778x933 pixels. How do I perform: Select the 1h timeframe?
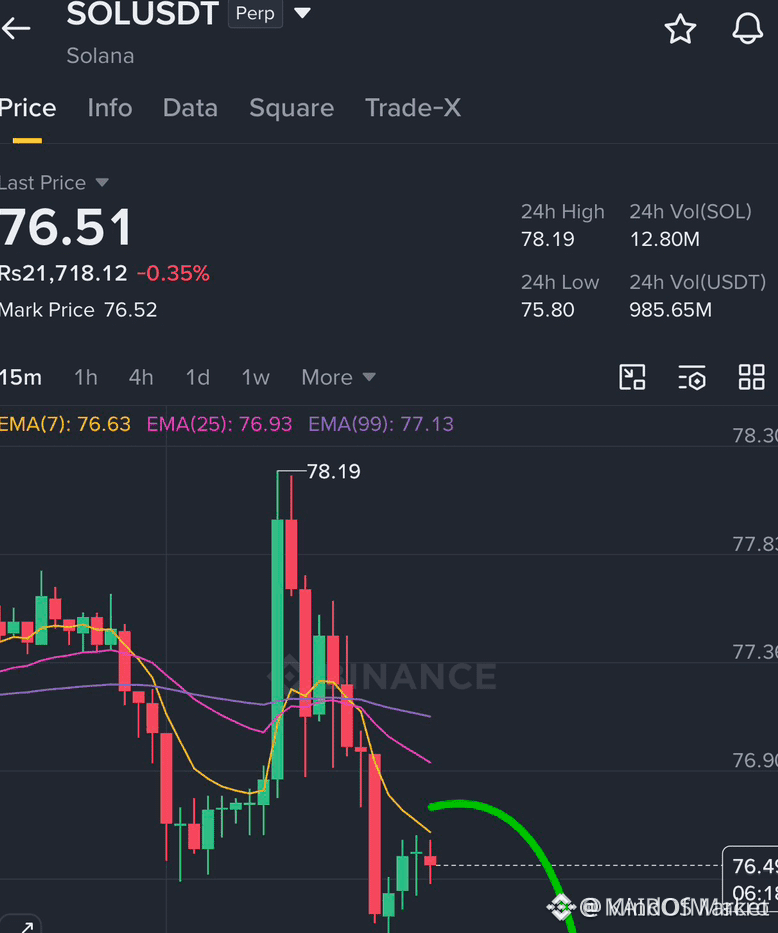click(86, 377)
